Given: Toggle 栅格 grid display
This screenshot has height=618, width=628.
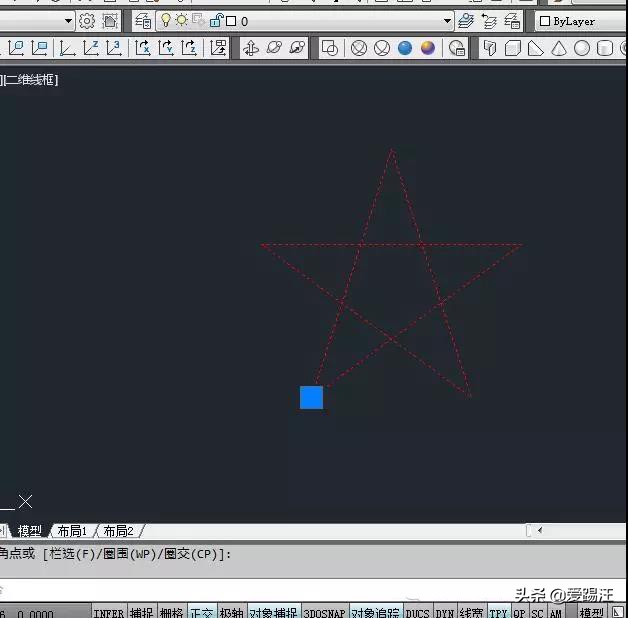Looking at the screenshot, I should click(171, 613).
